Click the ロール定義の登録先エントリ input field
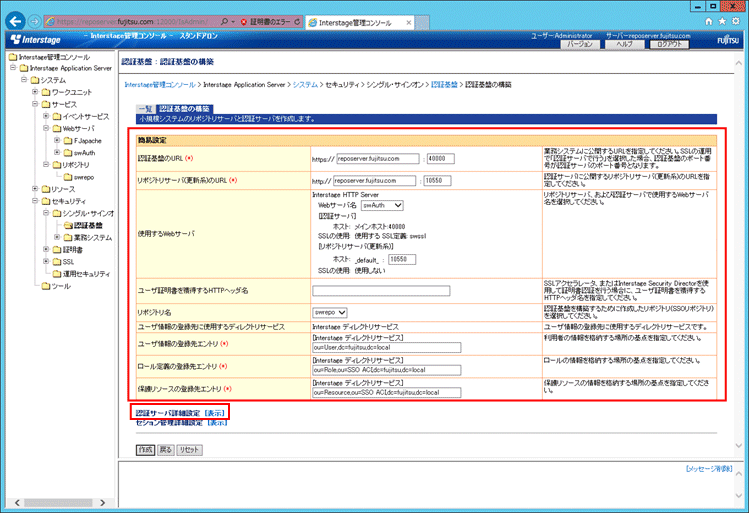749x513 pixels. 387,370
